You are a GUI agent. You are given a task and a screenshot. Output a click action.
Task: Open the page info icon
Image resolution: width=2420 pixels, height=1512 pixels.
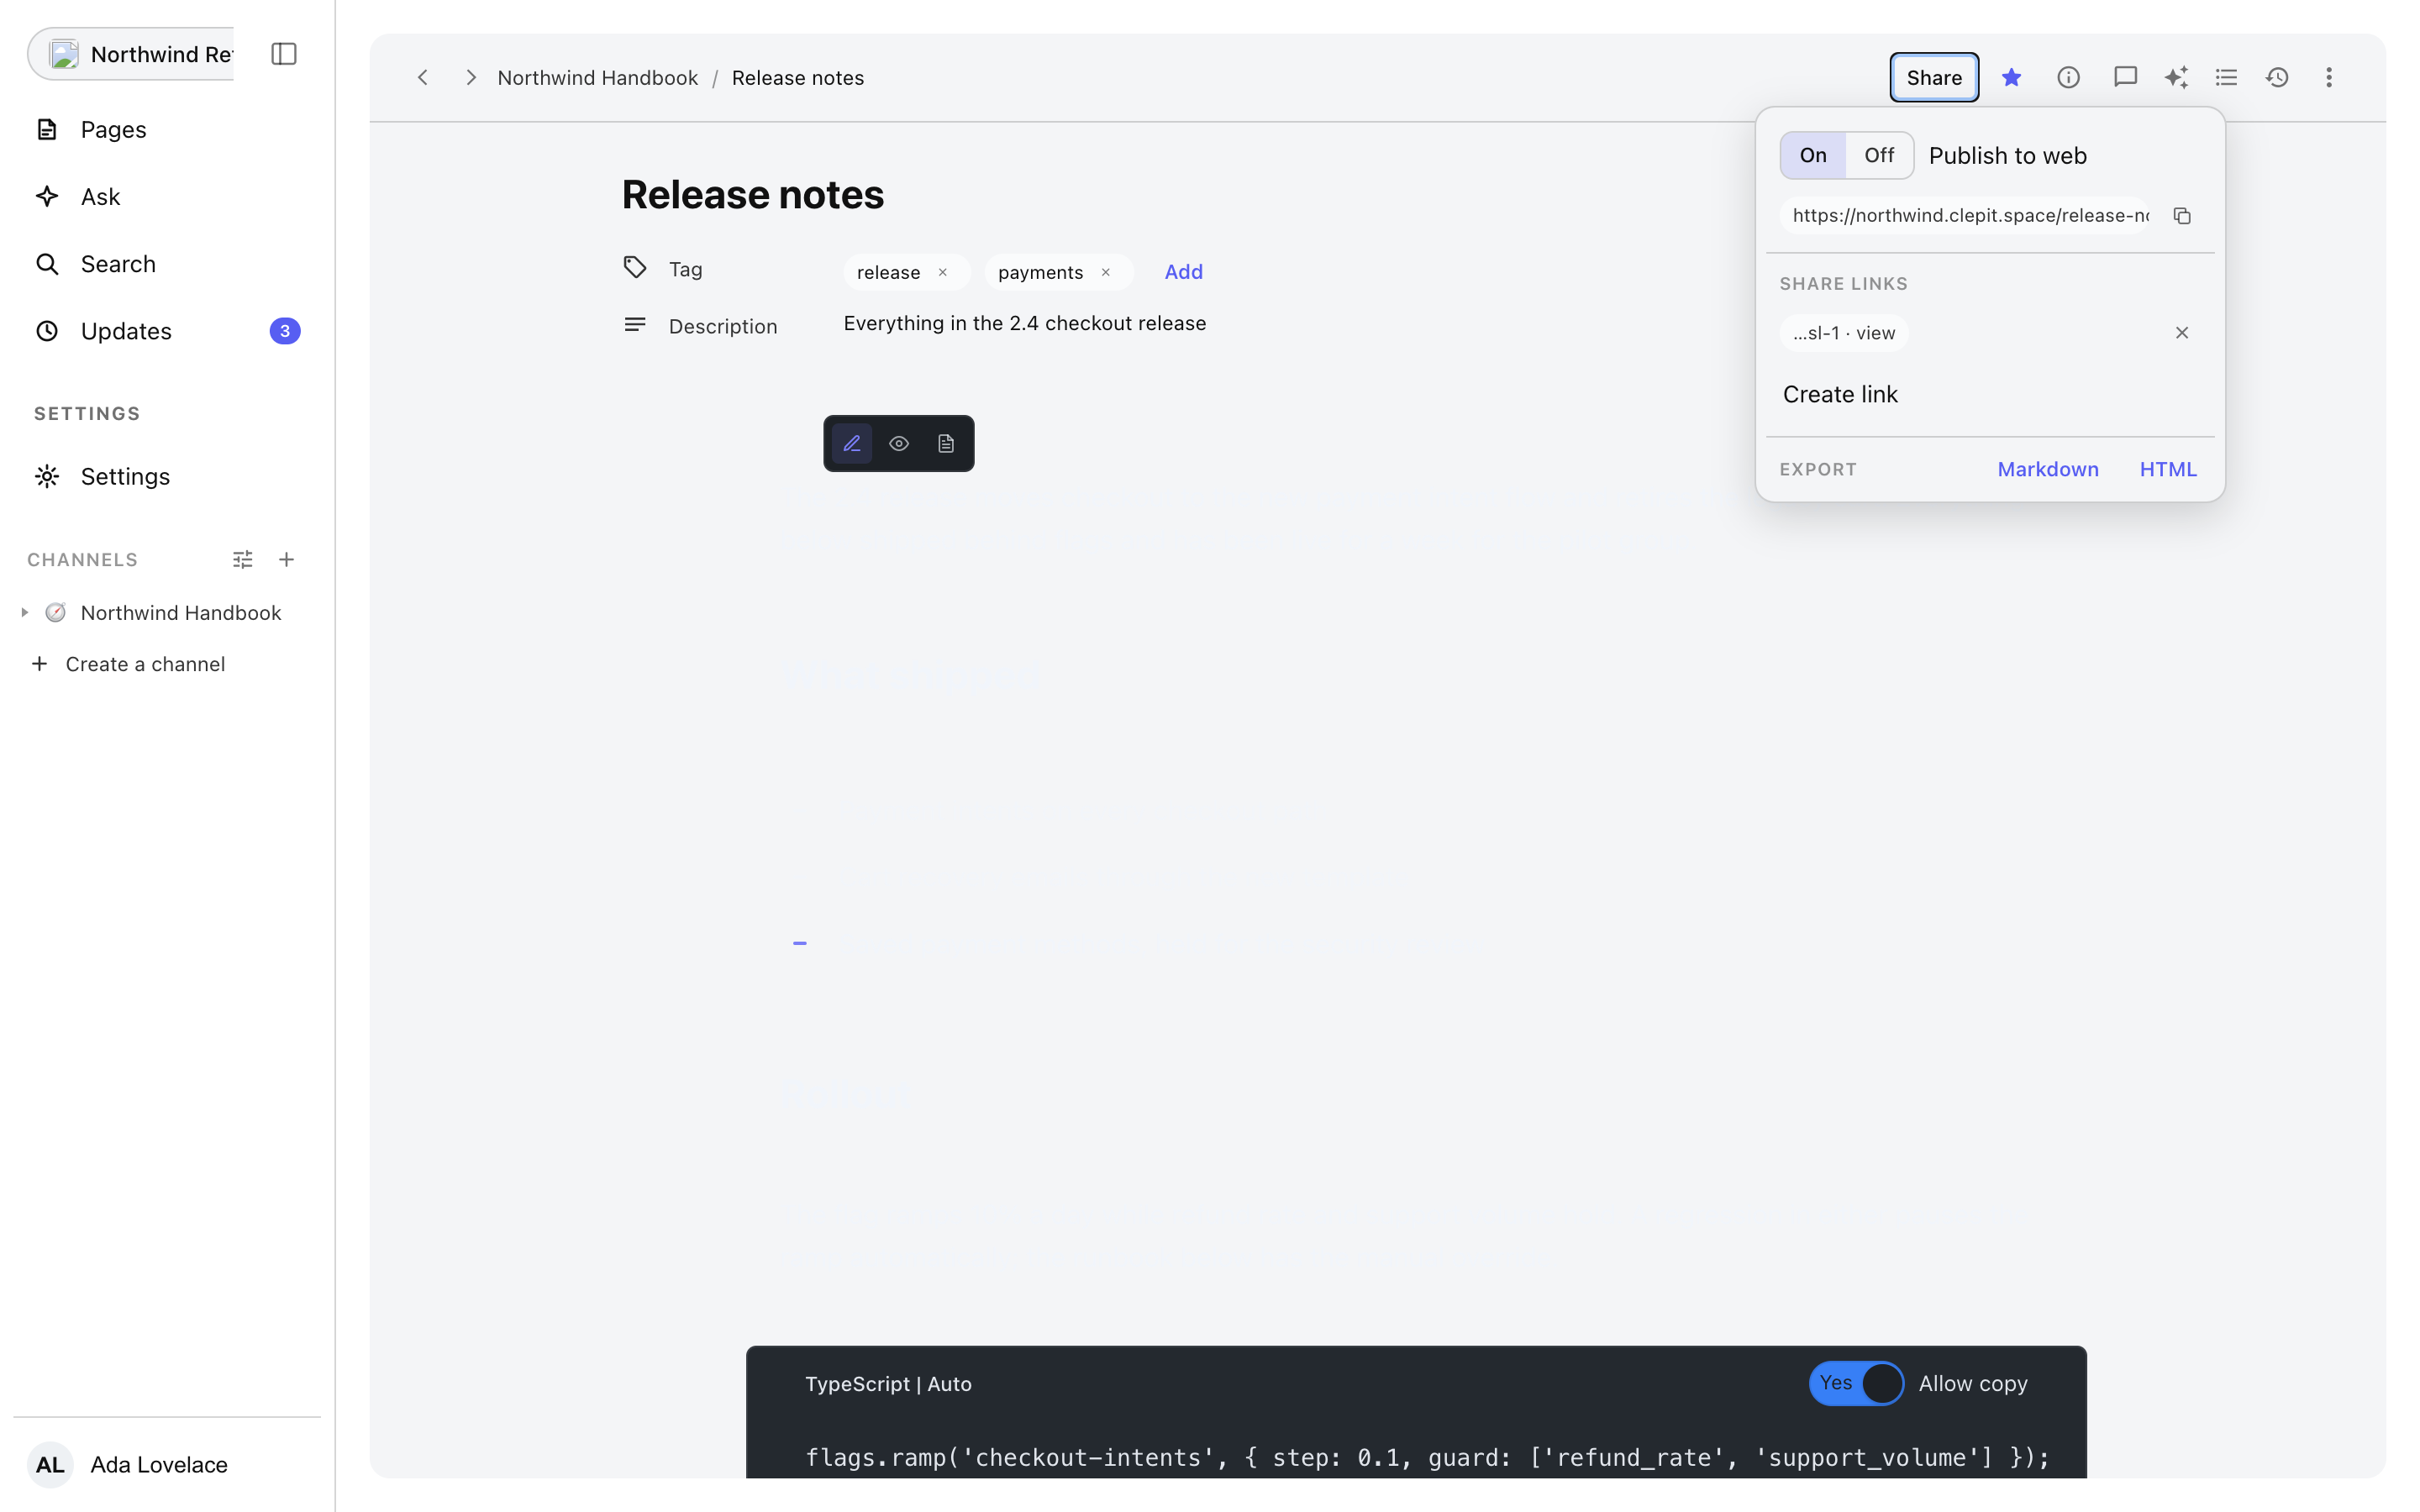tap(2068, 77)
